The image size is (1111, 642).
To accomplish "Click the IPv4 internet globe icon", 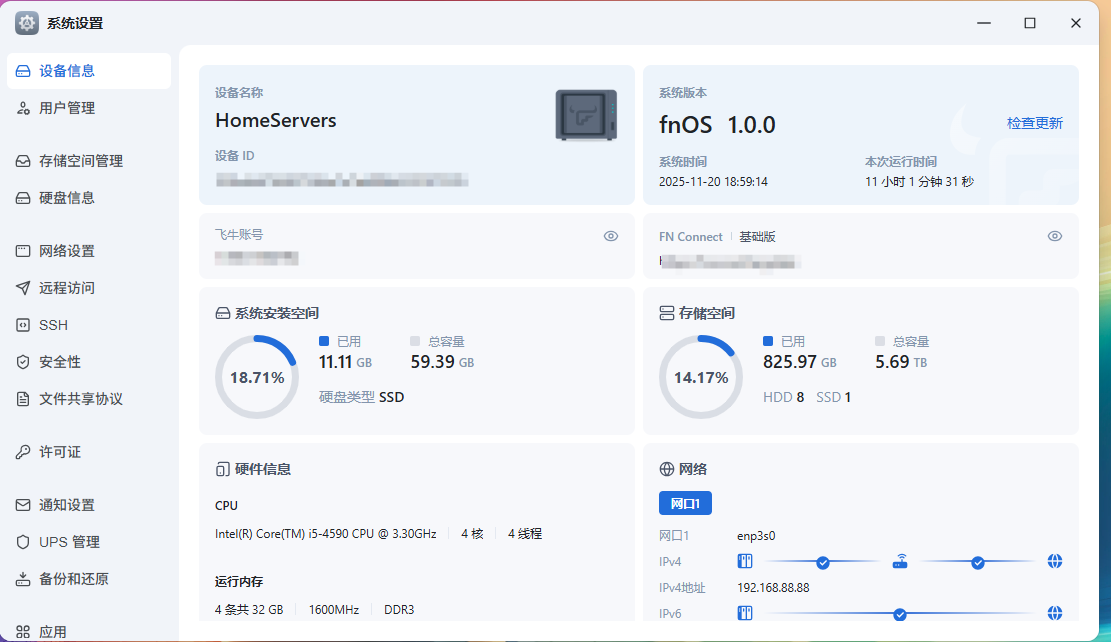I will [1055, 562].
